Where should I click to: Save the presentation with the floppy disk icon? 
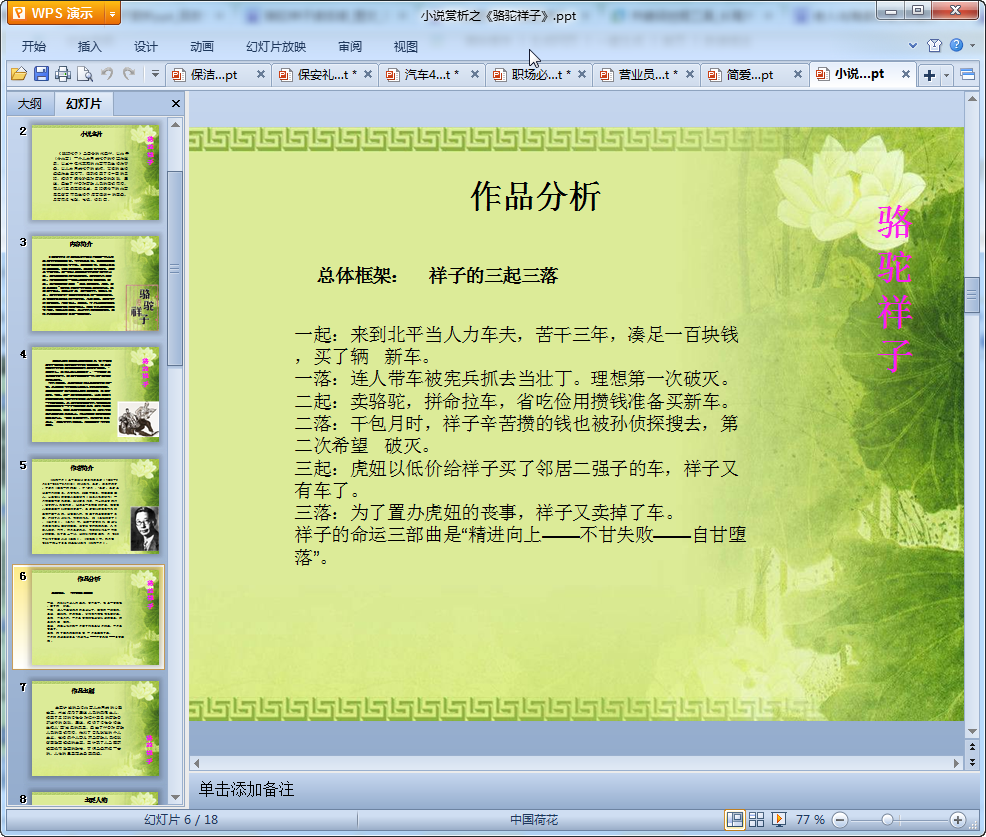pyautogui.click(x=42, y=74)
